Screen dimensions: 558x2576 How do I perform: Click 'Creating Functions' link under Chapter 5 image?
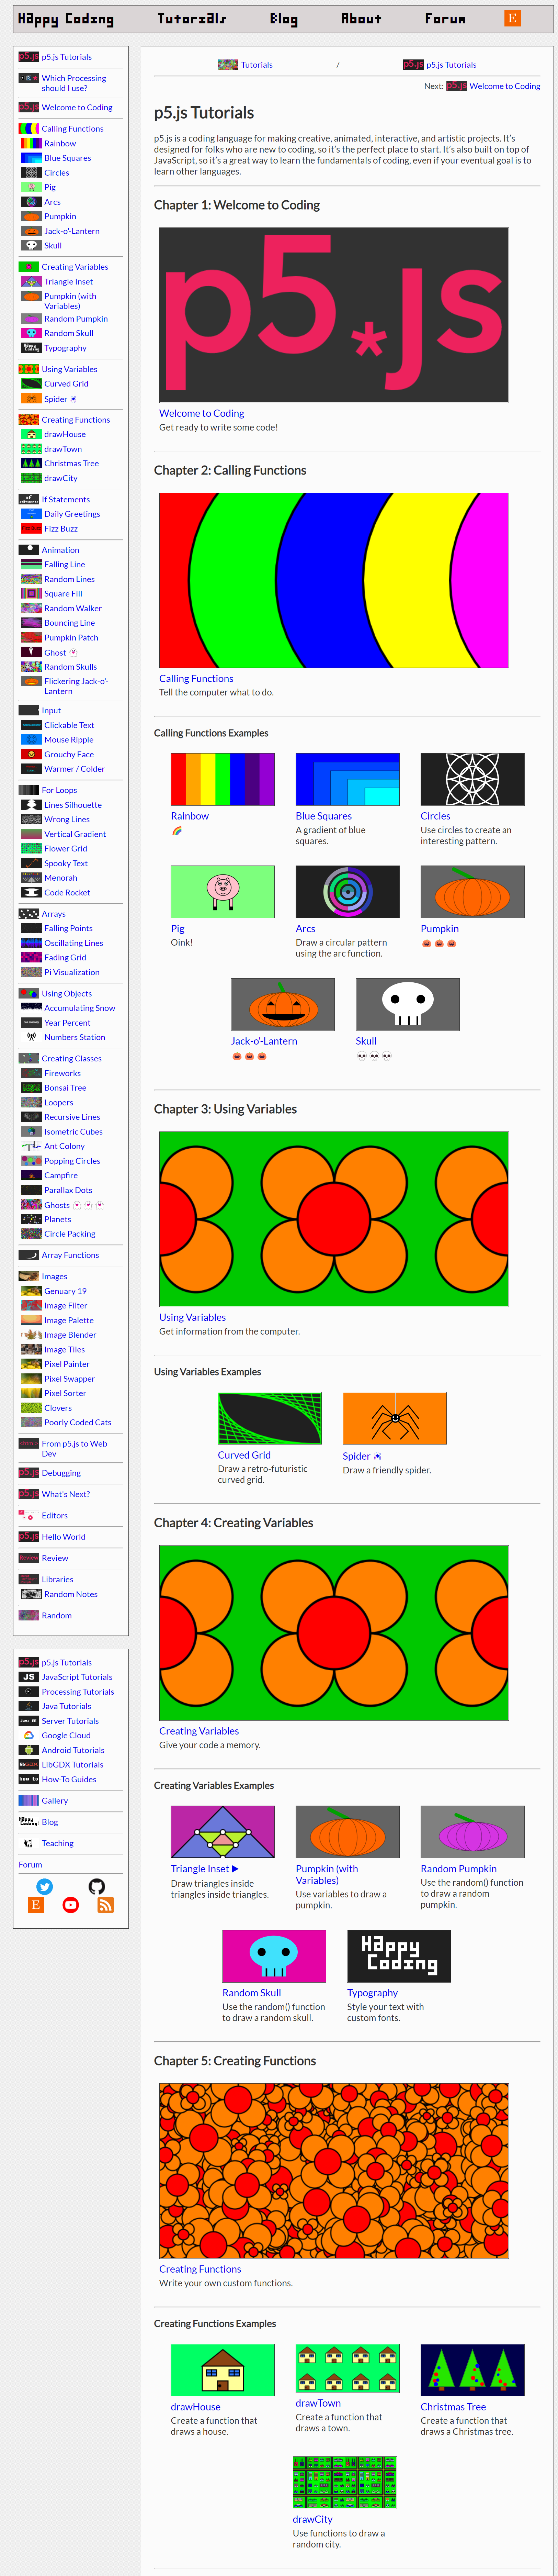tap(200, 2269)
